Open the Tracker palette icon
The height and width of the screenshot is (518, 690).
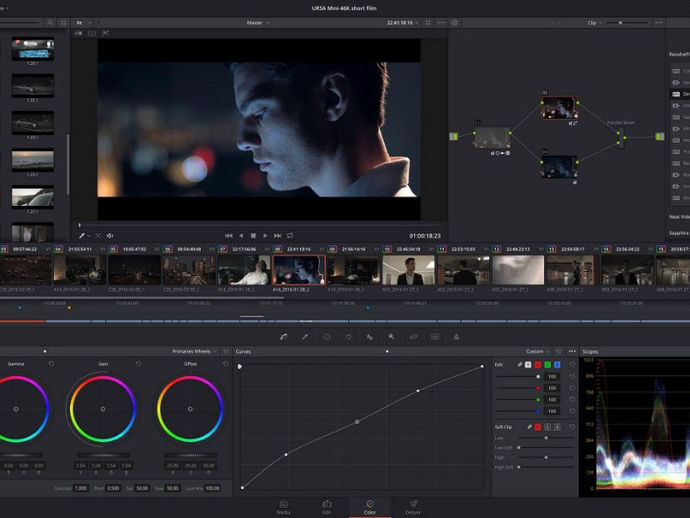(348, 337)
